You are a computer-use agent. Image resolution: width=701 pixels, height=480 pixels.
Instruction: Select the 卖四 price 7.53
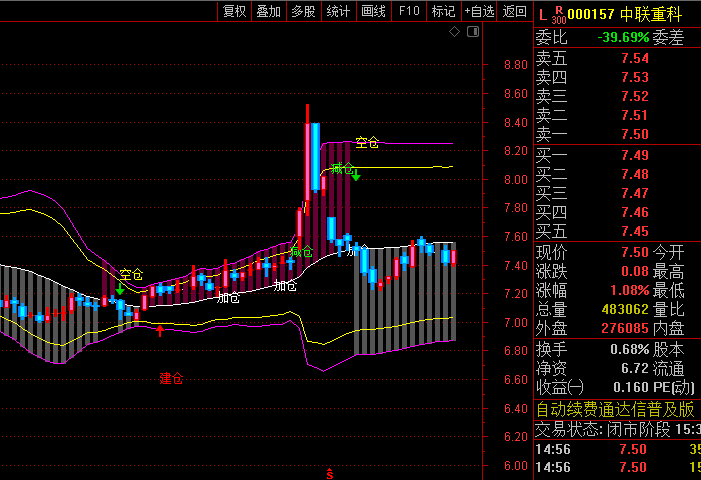click(x=635, y=77)
